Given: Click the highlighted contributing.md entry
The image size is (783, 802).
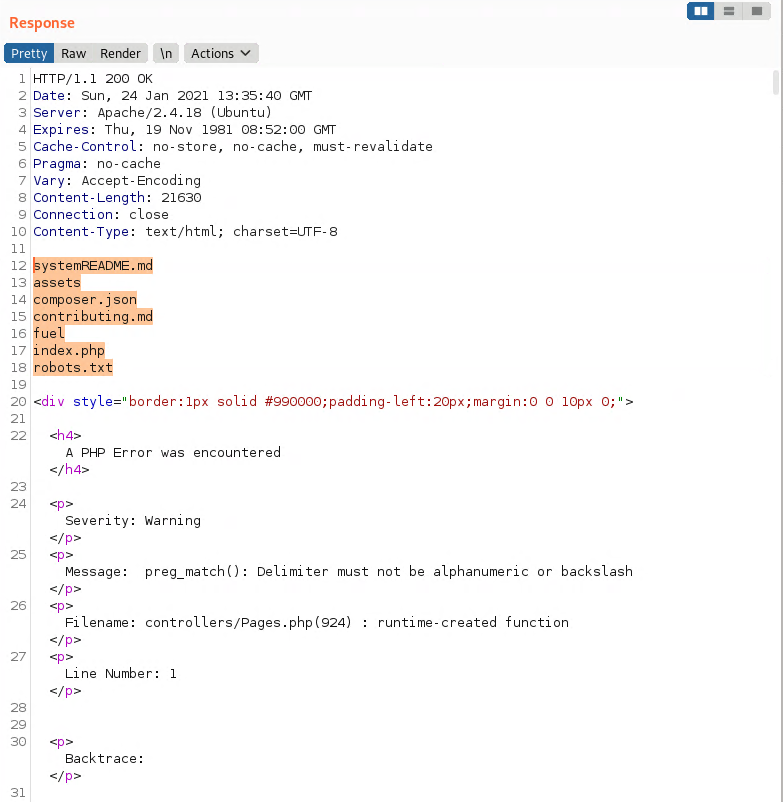Looking at the screenshot, I should (x=92, y=316).
